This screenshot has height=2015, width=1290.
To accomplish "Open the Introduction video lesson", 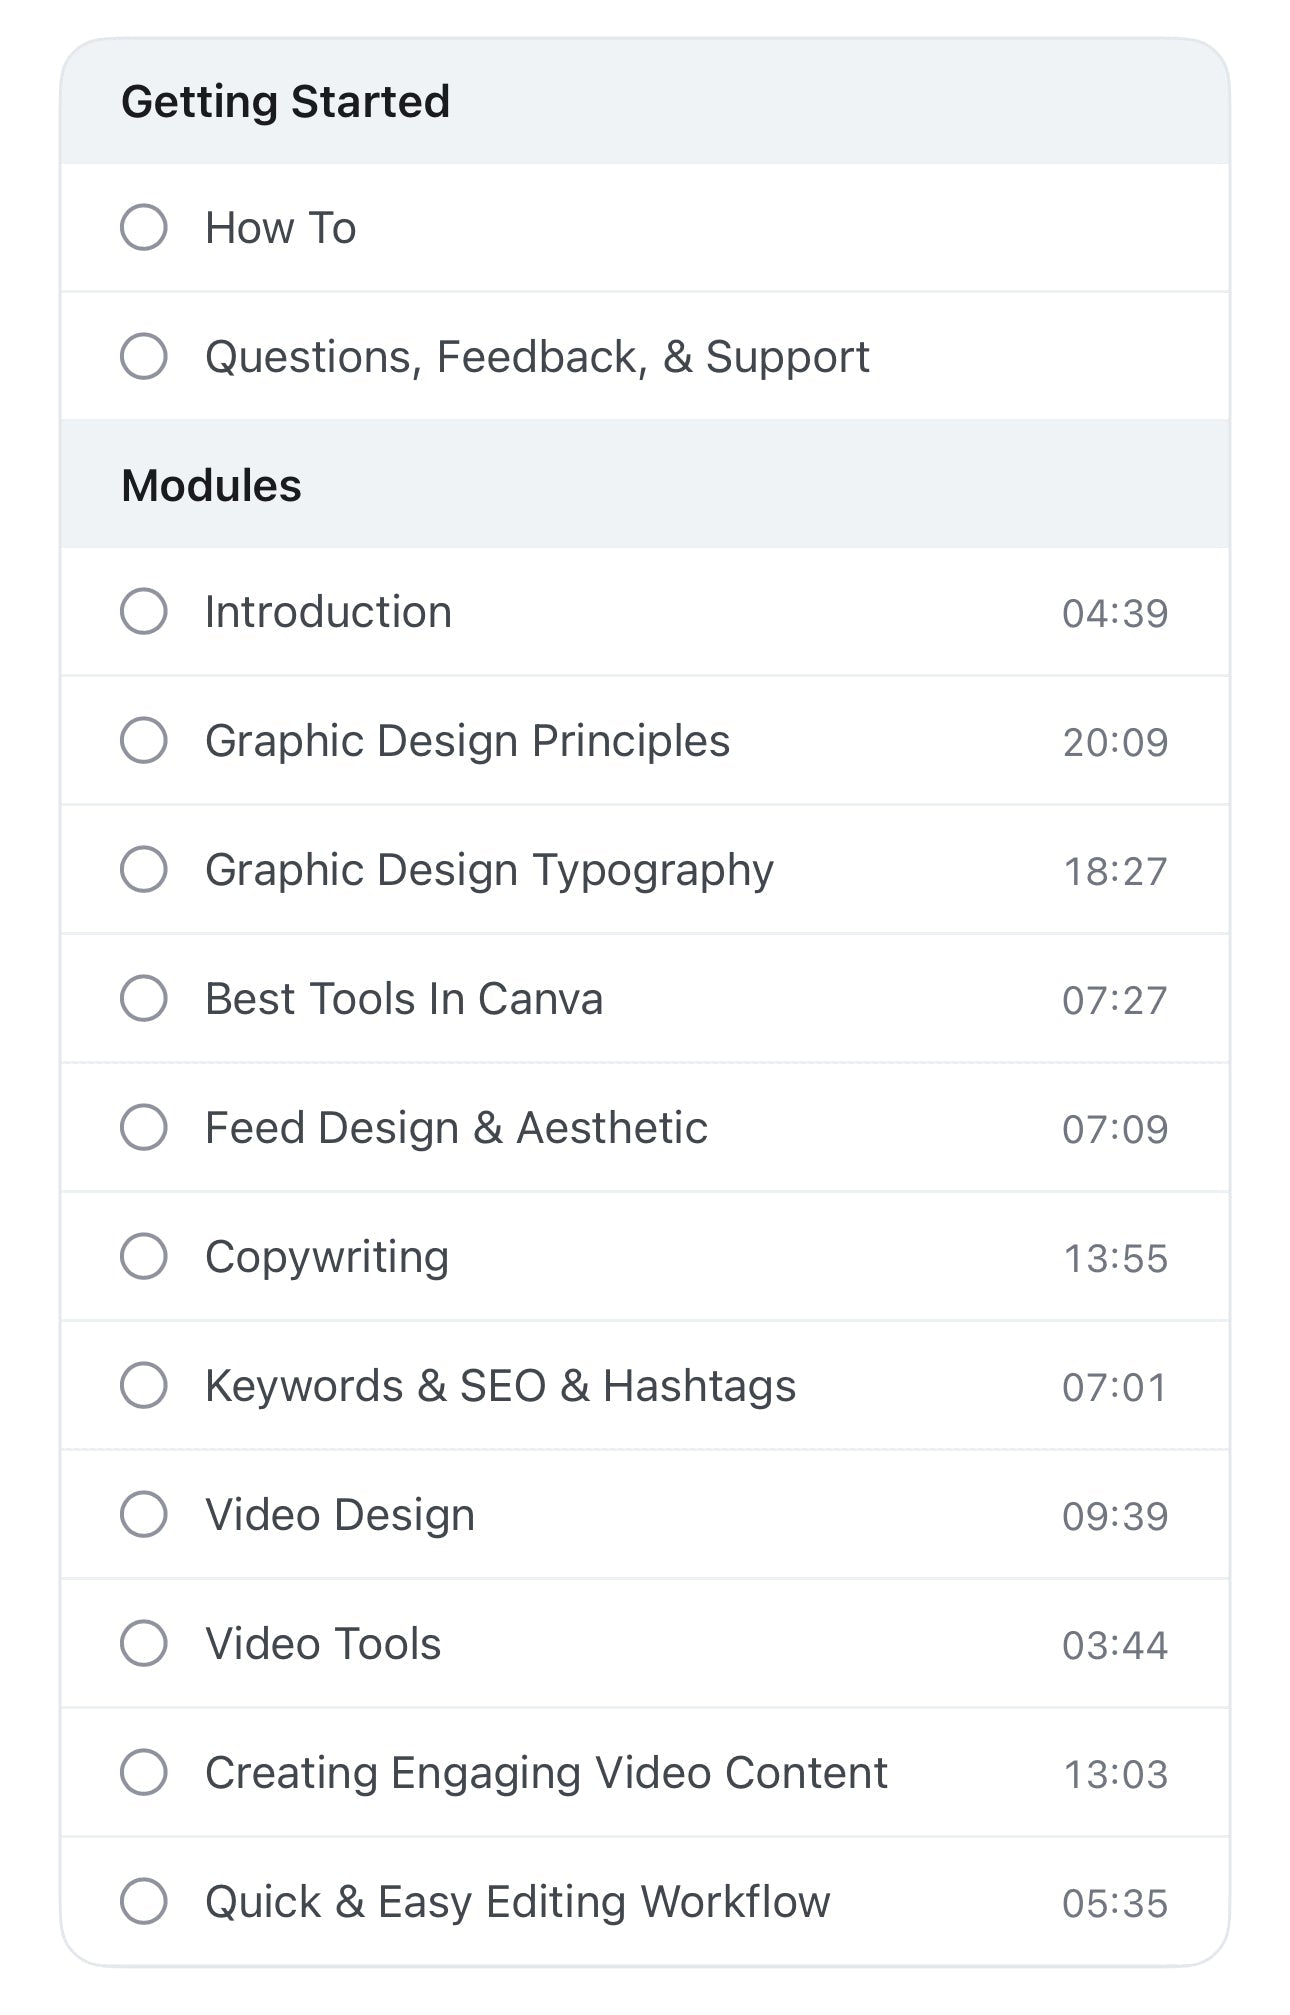I will tap(327, 612).
